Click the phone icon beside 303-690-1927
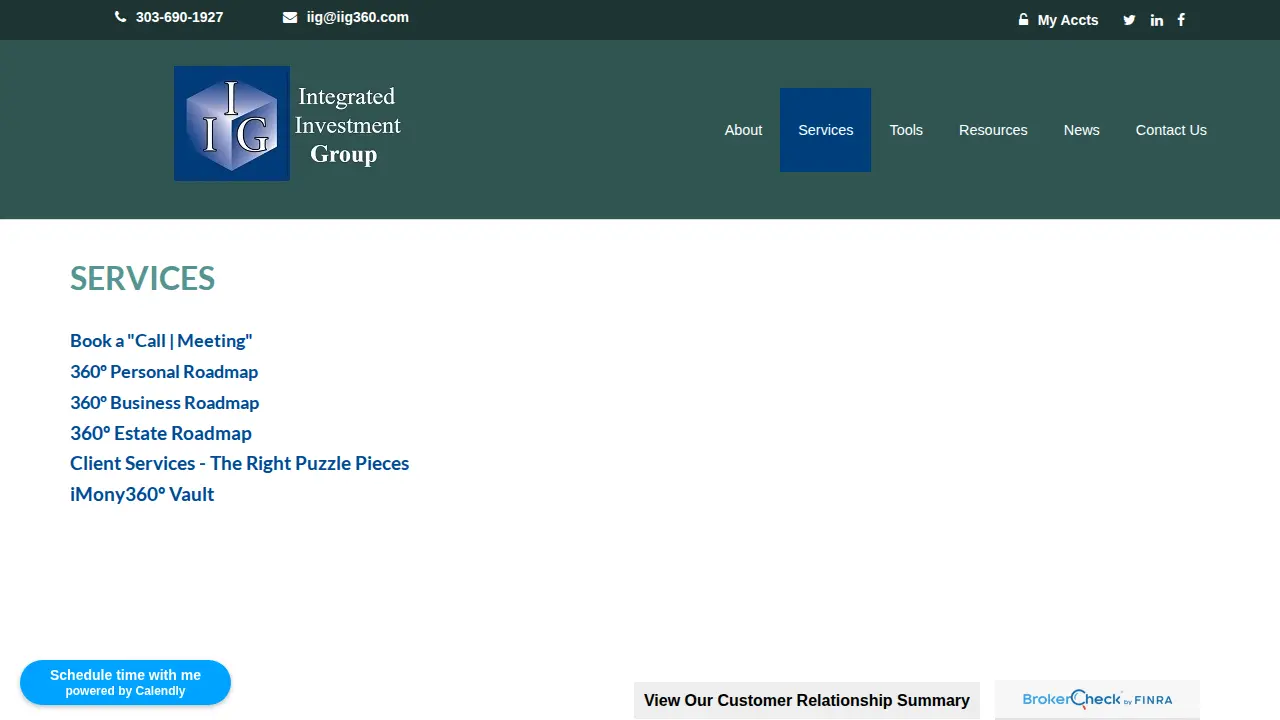 [x=121, y=17]
